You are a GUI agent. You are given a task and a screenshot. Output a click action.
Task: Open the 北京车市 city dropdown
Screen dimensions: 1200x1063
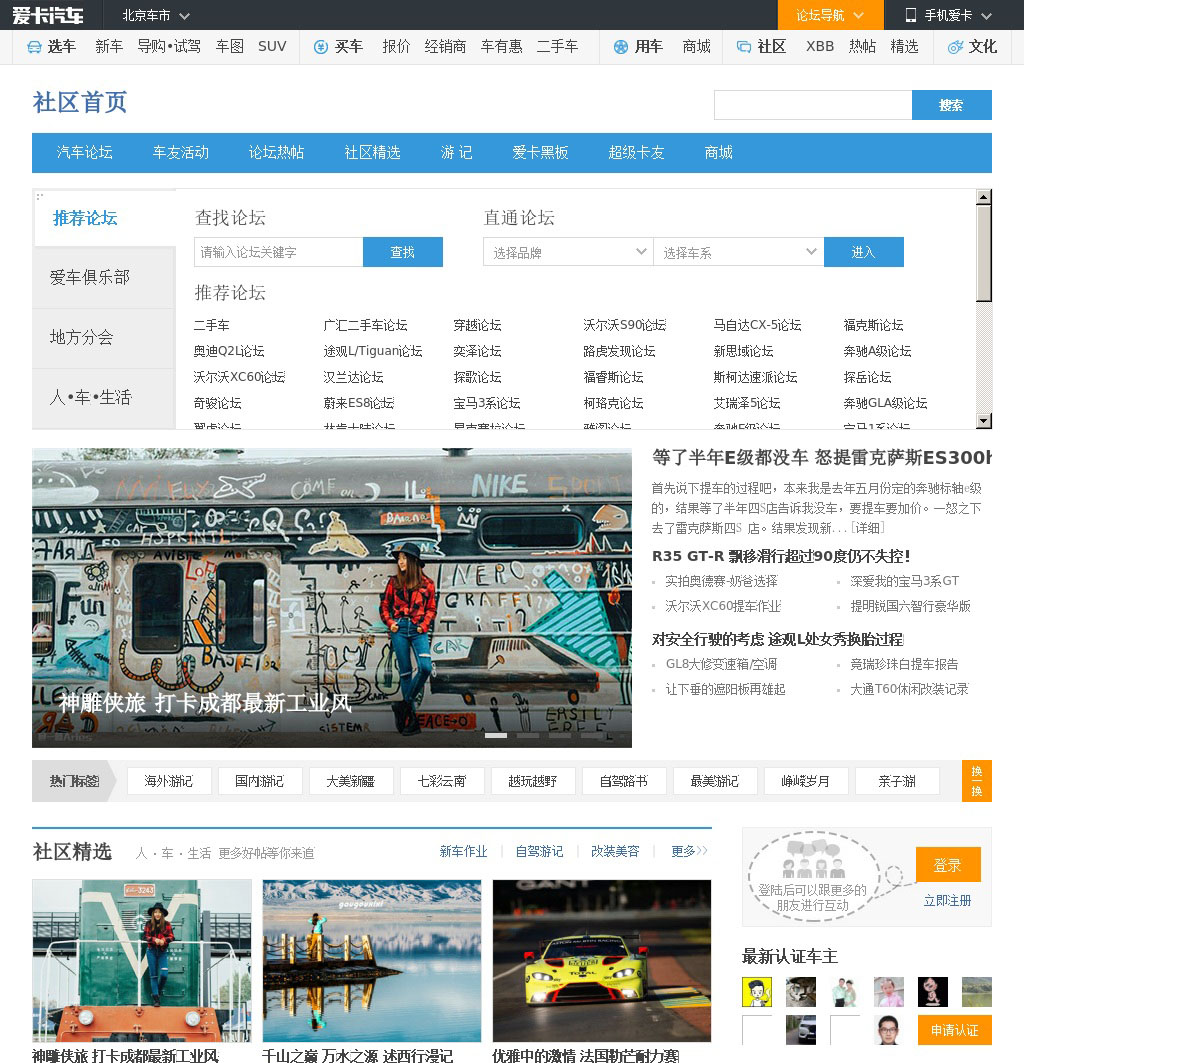[x=155, y=15]
